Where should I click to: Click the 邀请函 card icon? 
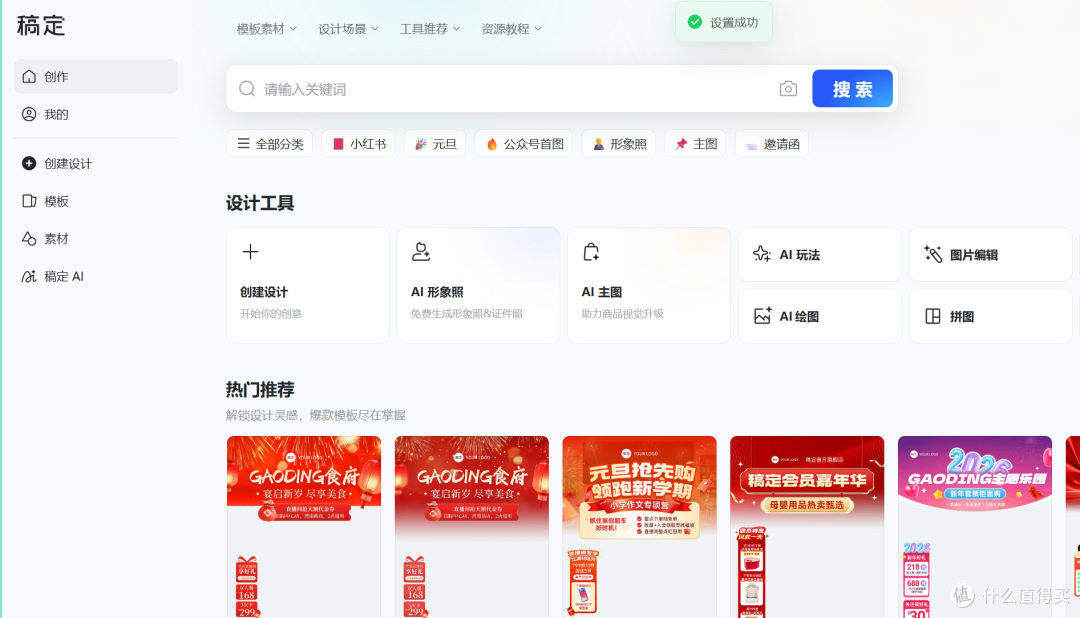pos(751,145)
